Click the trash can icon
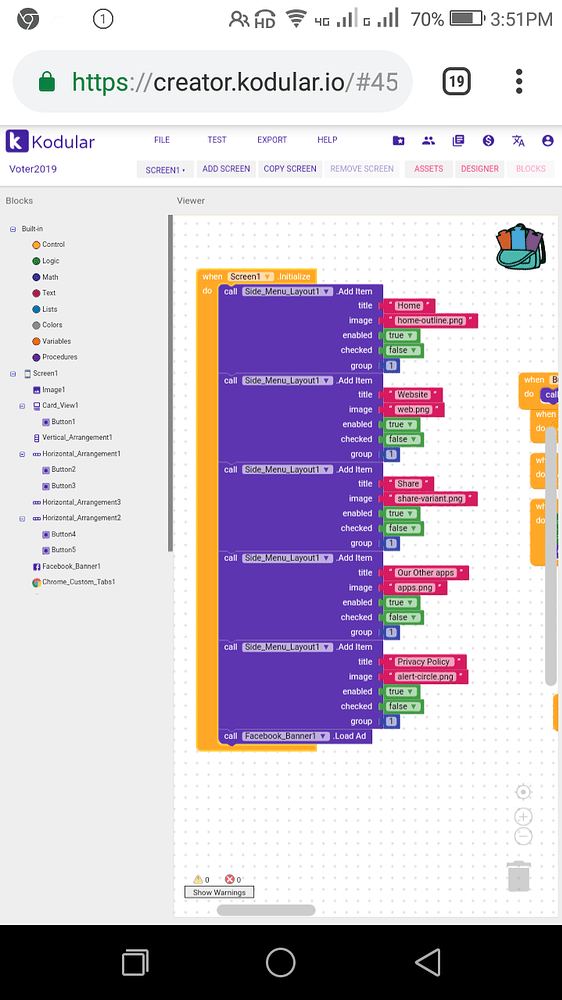This screenshot has height=1000, width=562. (519, 876)
